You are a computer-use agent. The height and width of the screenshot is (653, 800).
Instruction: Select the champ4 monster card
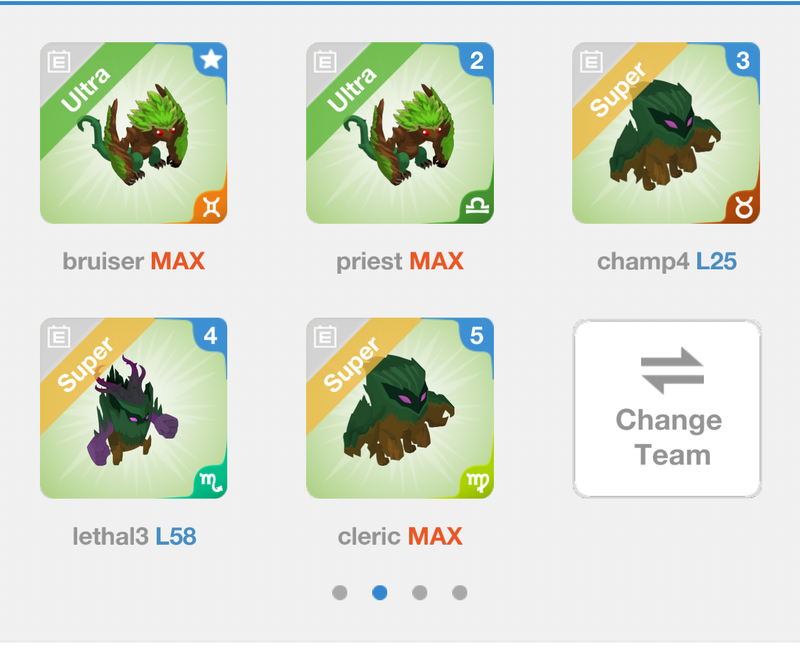(666, 133)
